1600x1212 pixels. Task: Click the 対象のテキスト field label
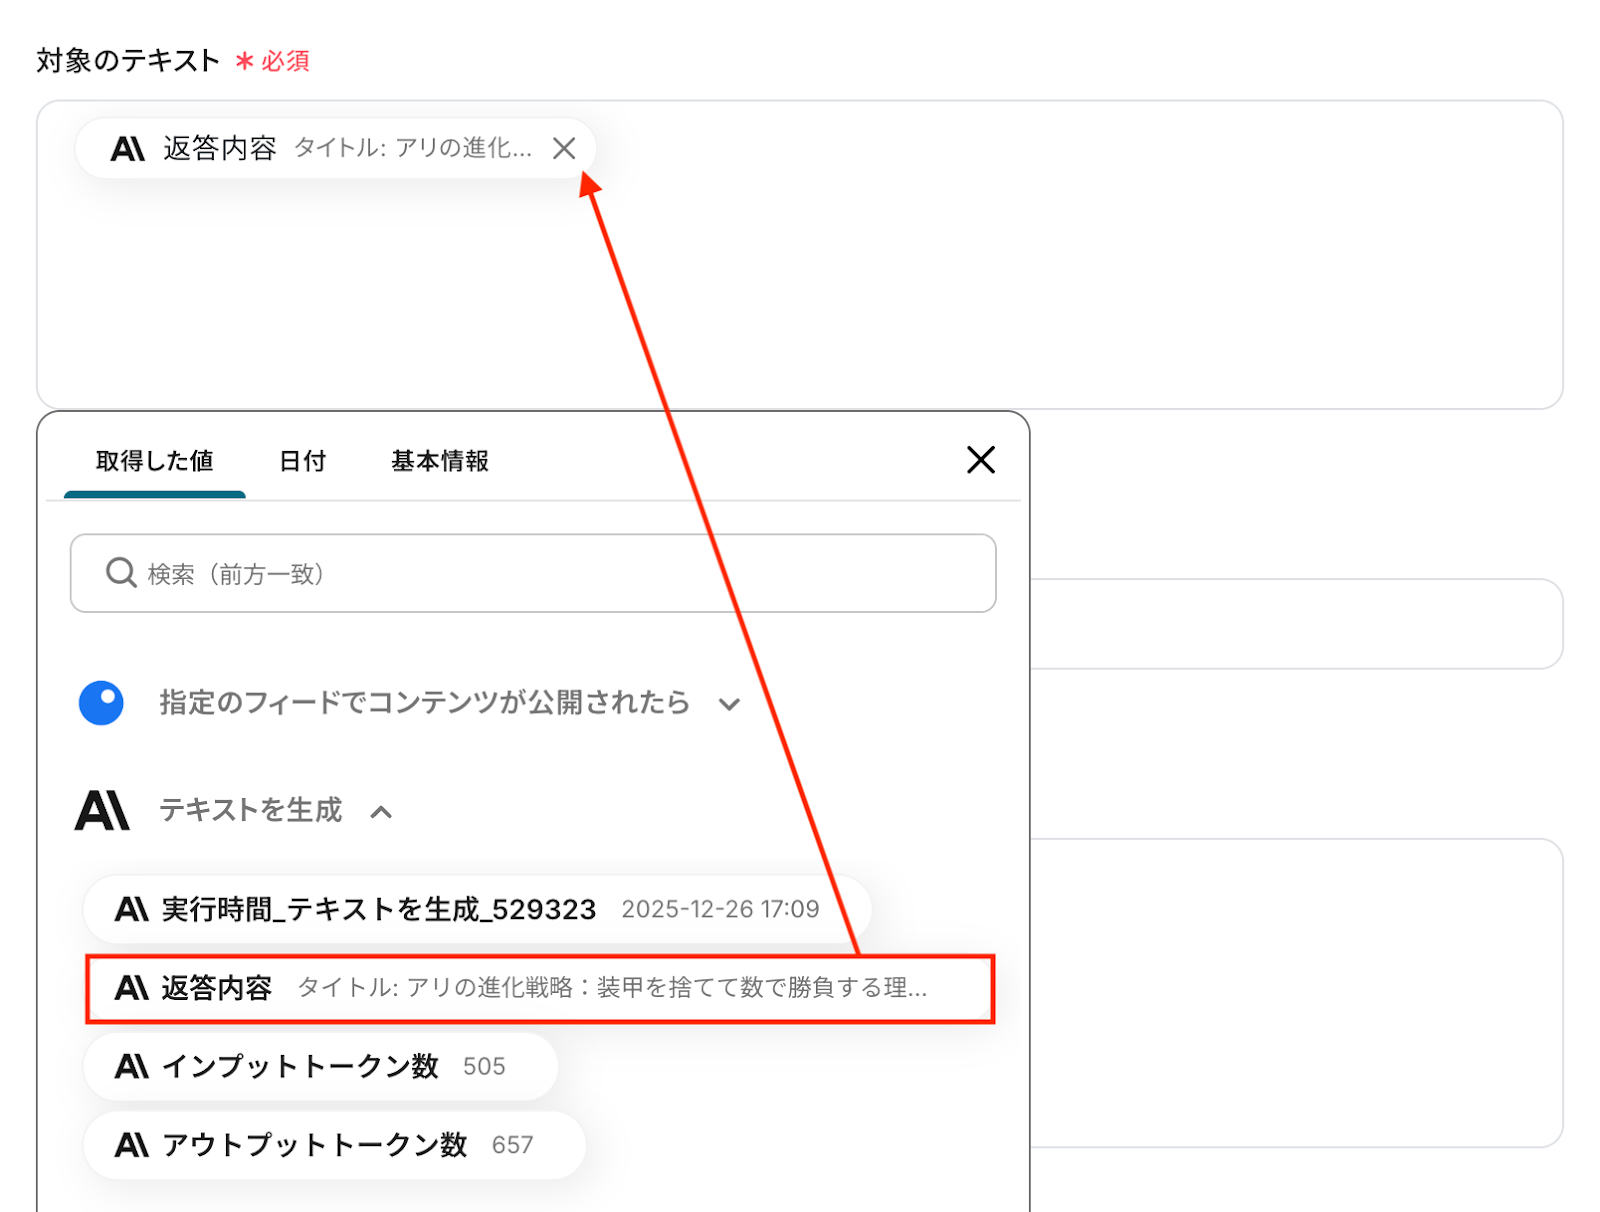pos(128,61)
